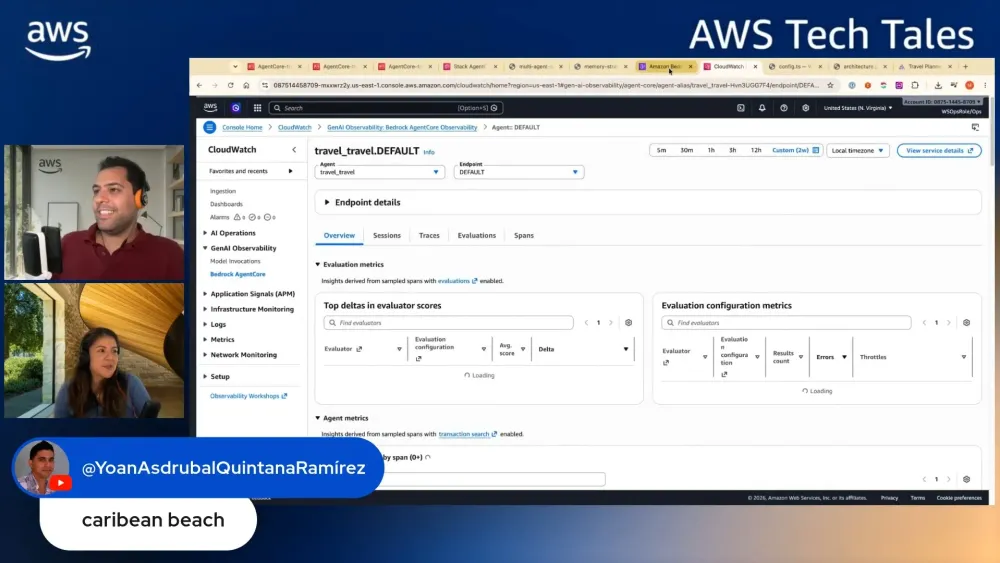Open browser home page
This screenshot has width=1000, height=563.
(246, 85)
